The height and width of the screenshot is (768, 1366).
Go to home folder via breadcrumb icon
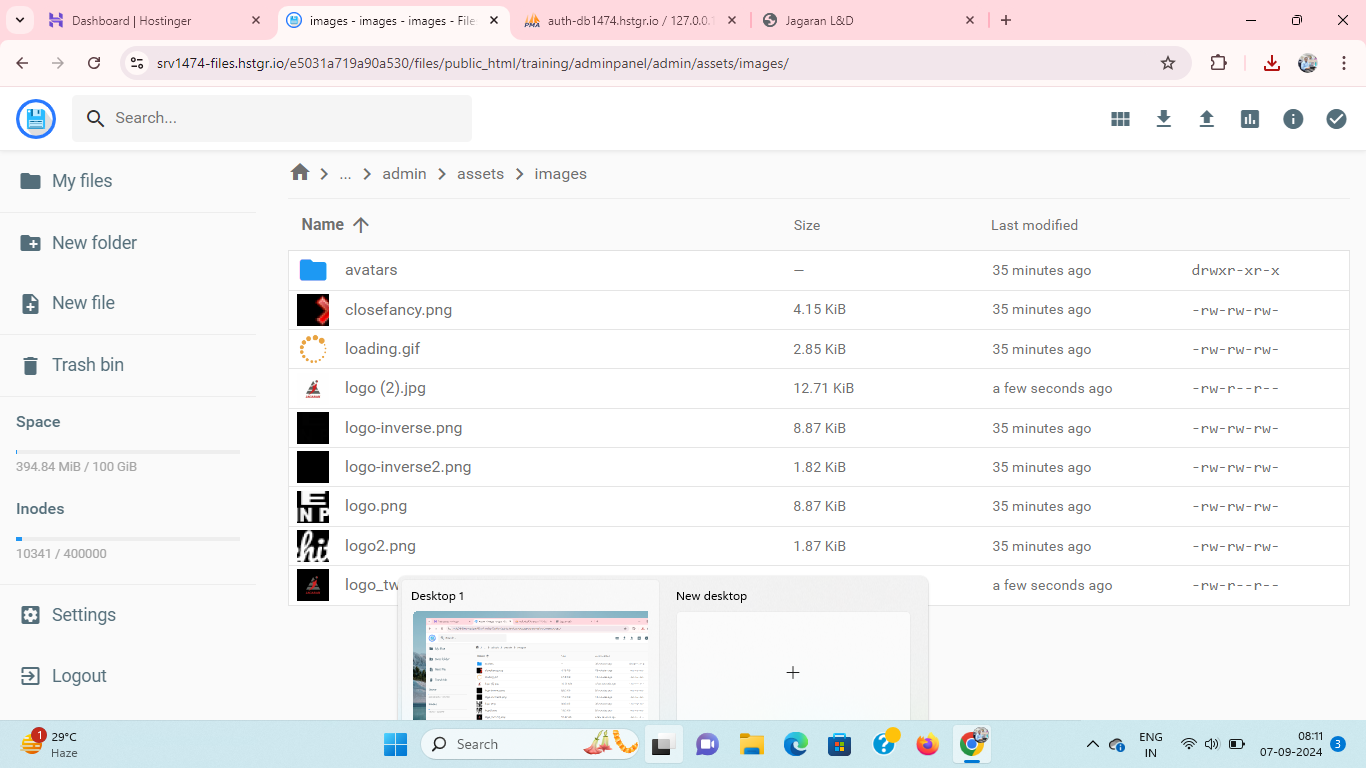[x=300, y=173]
